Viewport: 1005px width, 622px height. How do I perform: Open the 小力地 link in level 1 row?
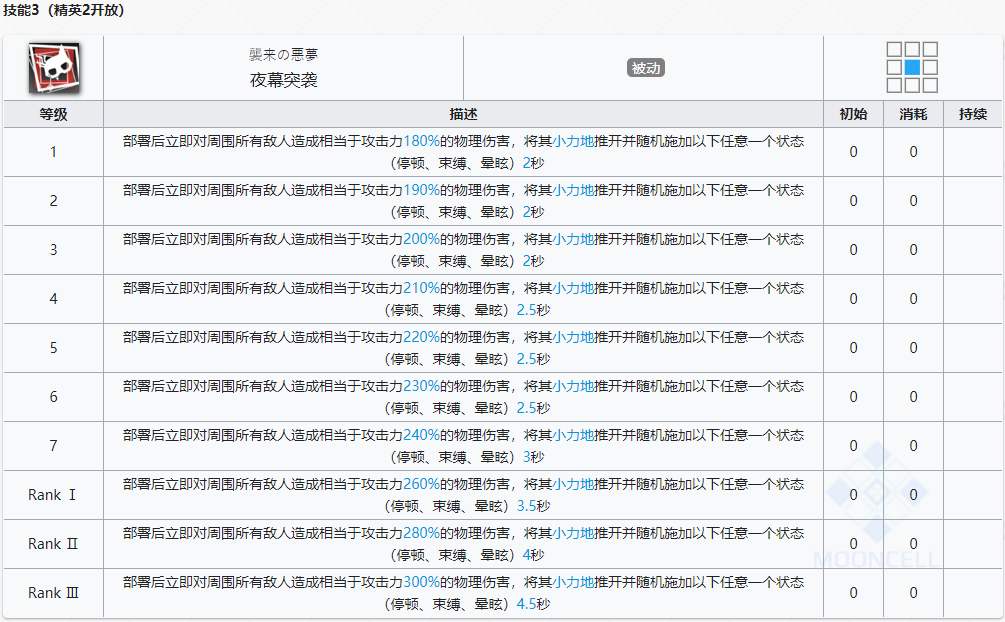point(574,141)
